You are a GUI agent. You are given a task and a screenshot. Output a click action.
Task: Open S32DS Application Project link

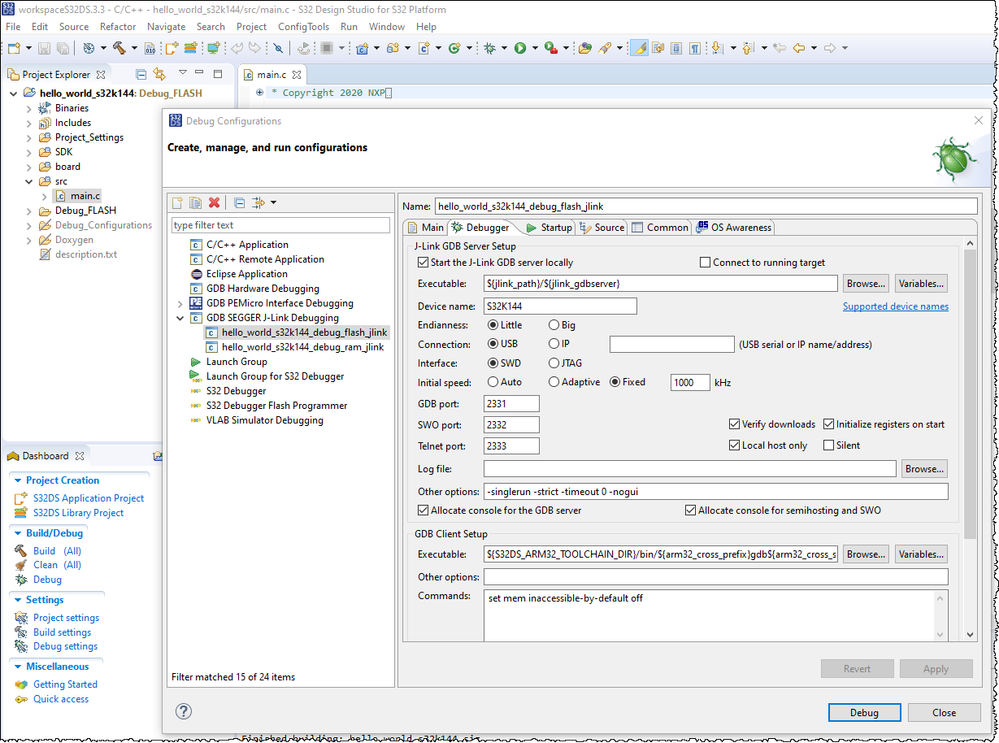coord(89,498)
